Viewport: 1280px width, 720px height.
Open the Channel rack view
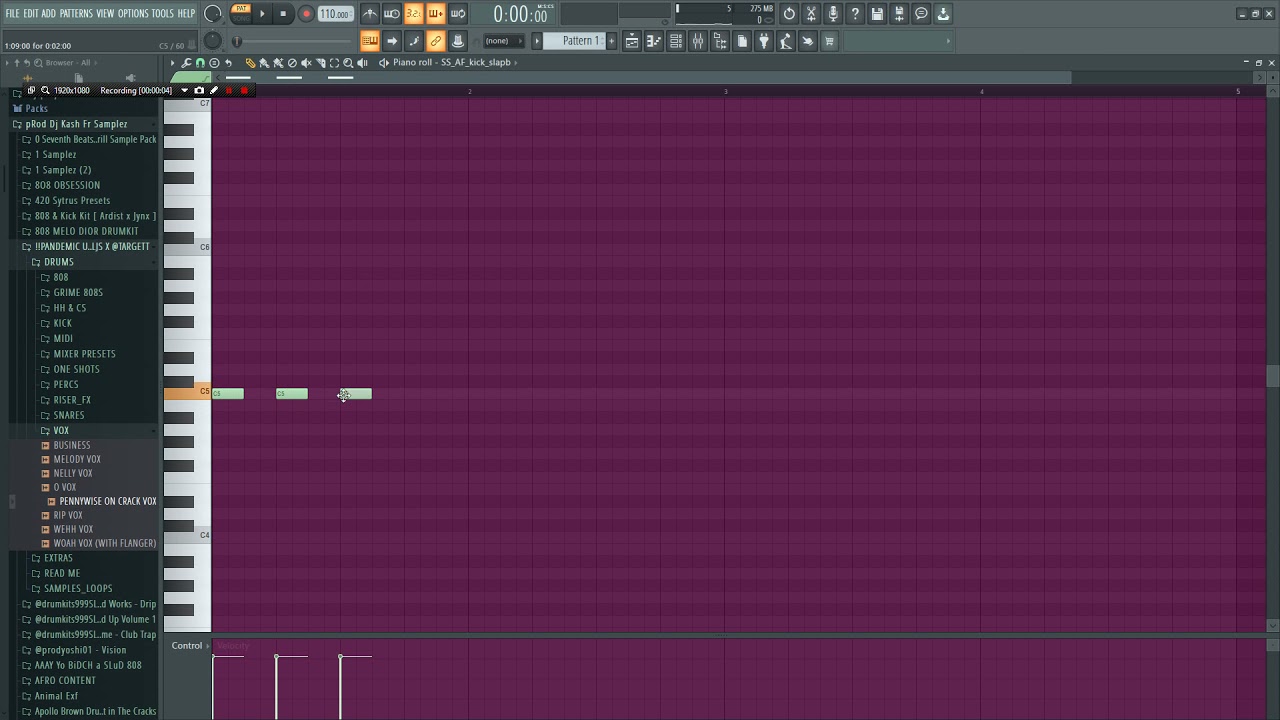pyautogui.click(x=676, y=41)
